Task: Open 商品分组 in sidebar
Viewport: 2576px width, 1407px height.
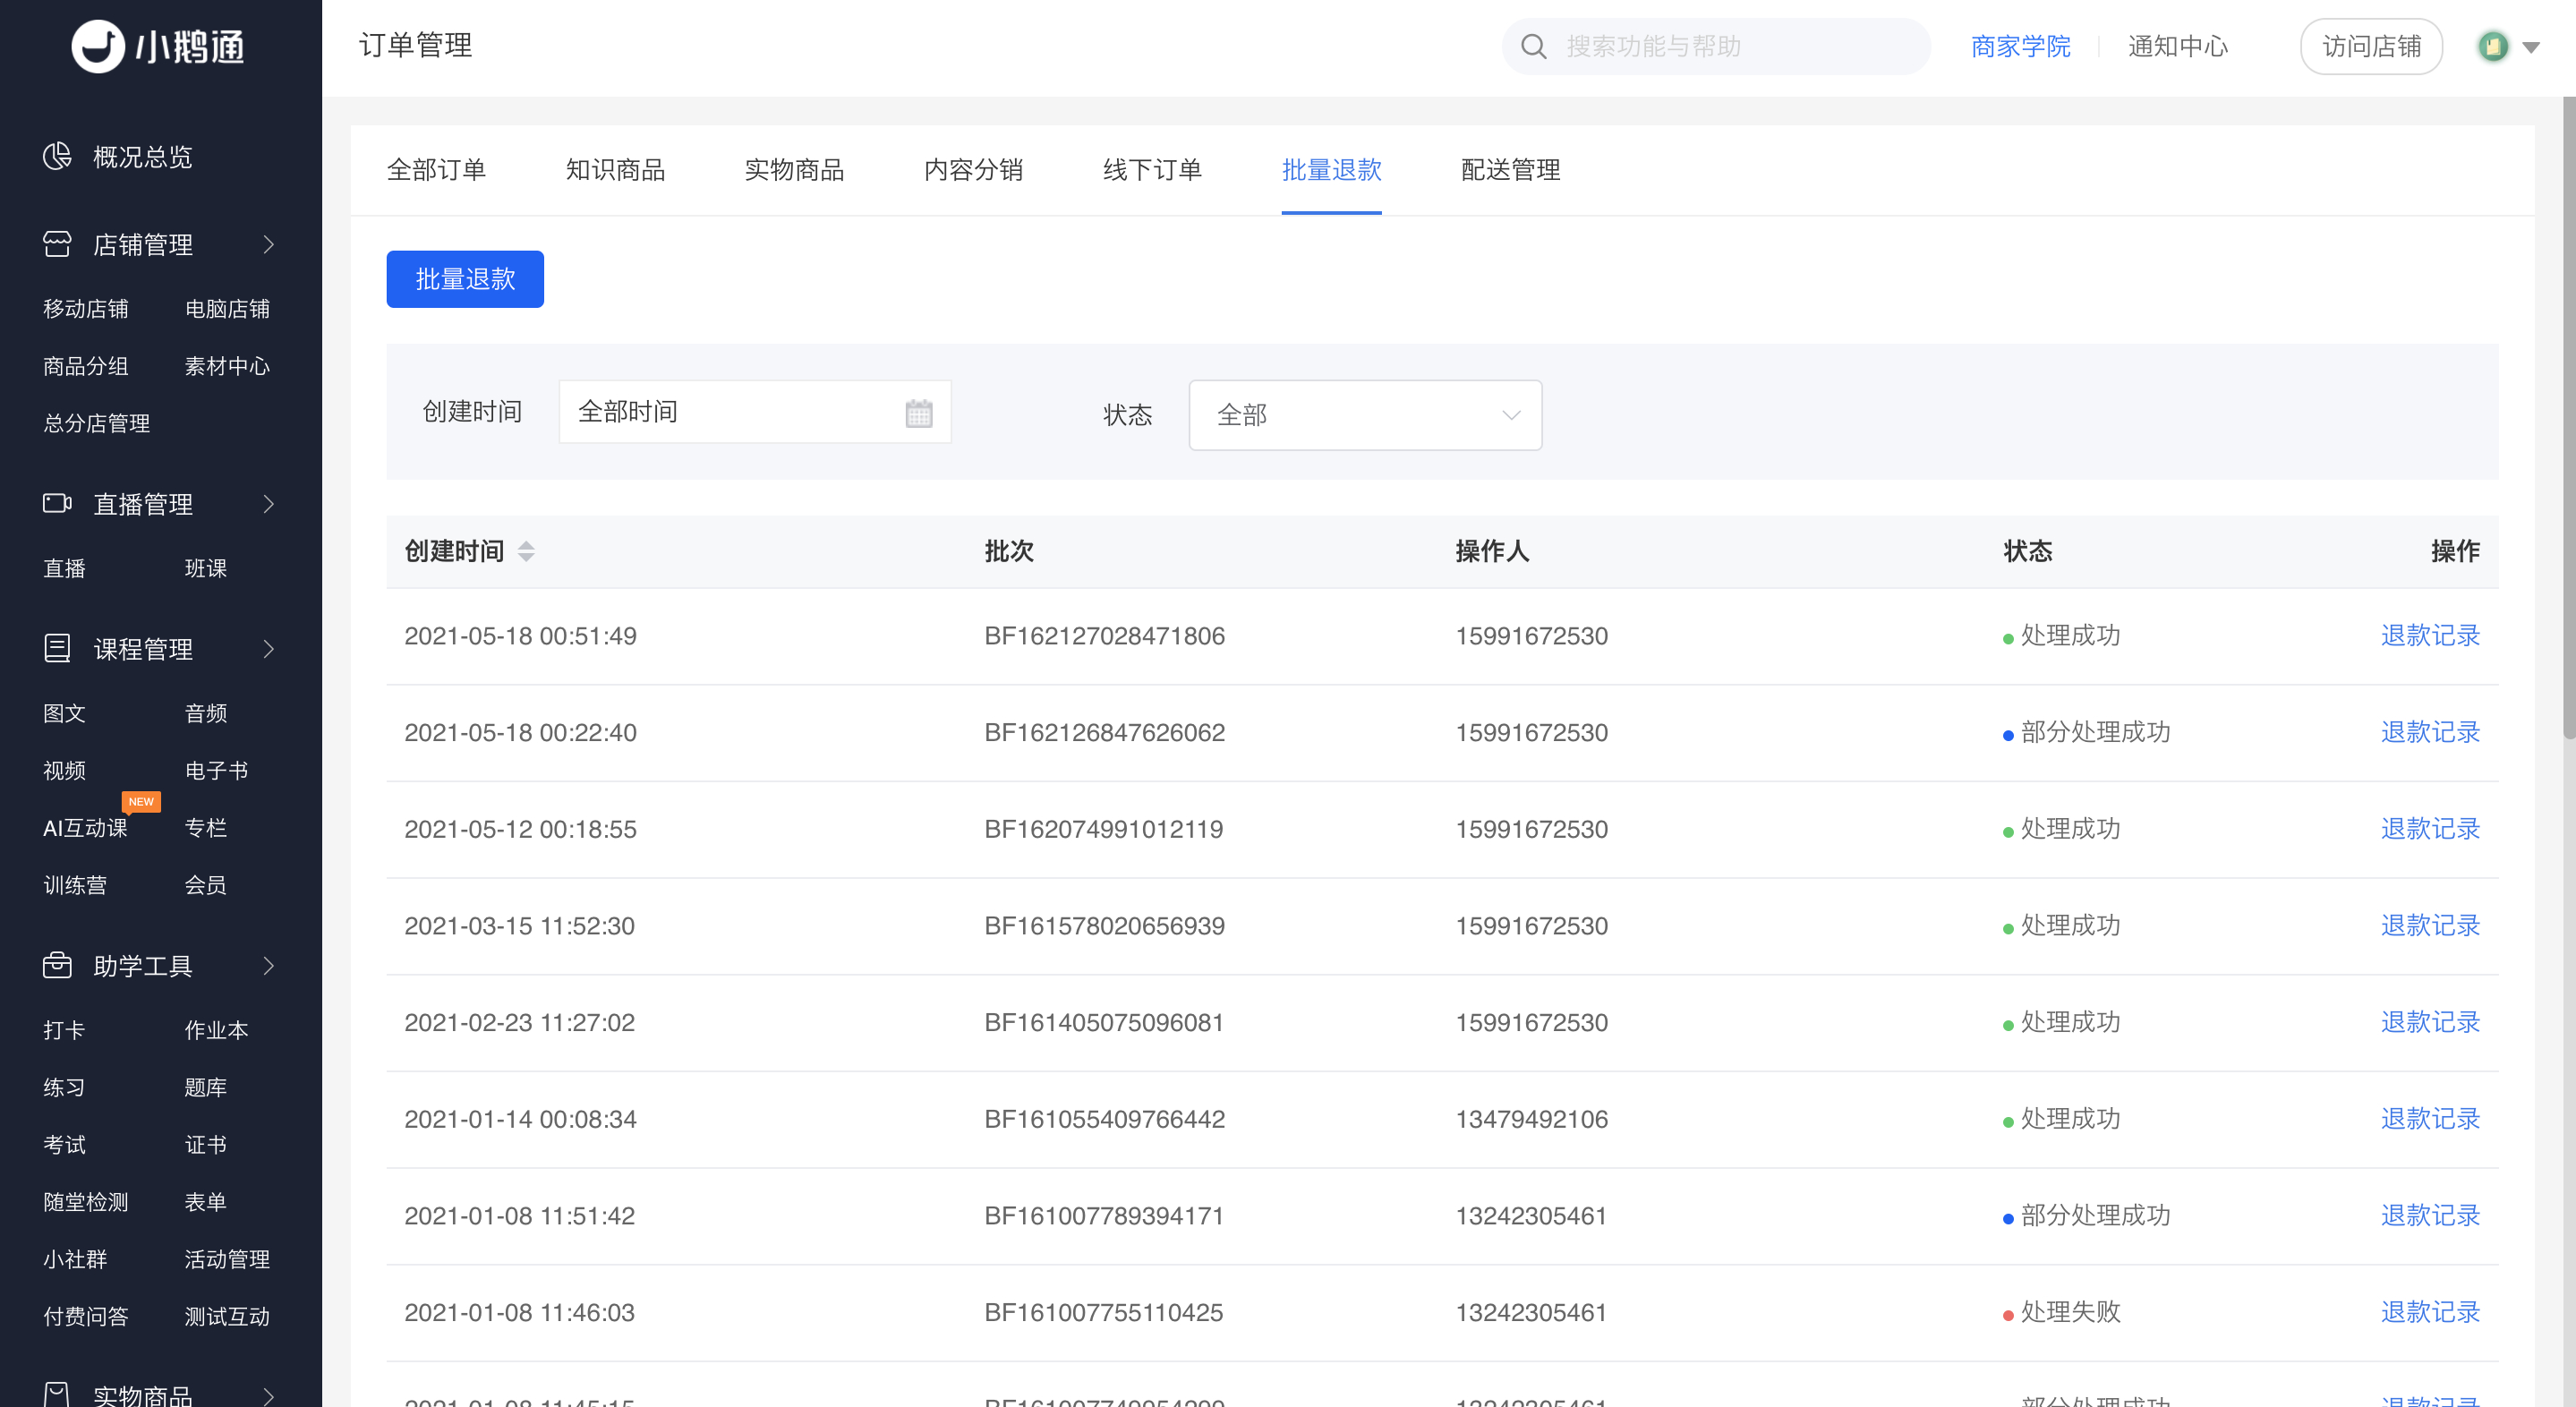Action: pyautogui.click(x=86, y=366)
